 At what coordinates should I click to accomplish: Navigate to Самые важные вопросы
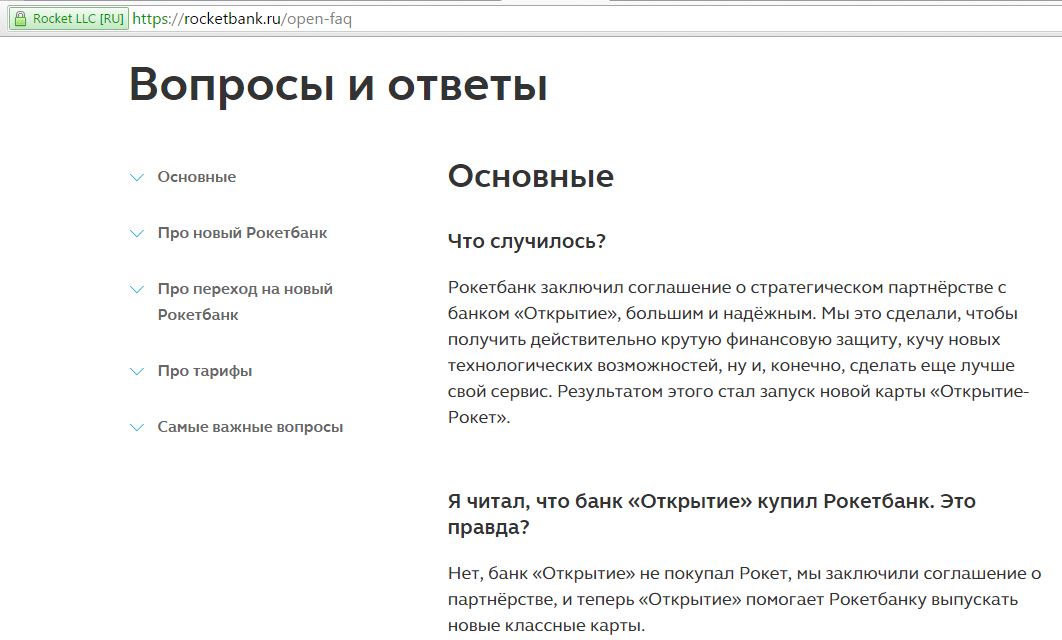(x=250, y=427)
